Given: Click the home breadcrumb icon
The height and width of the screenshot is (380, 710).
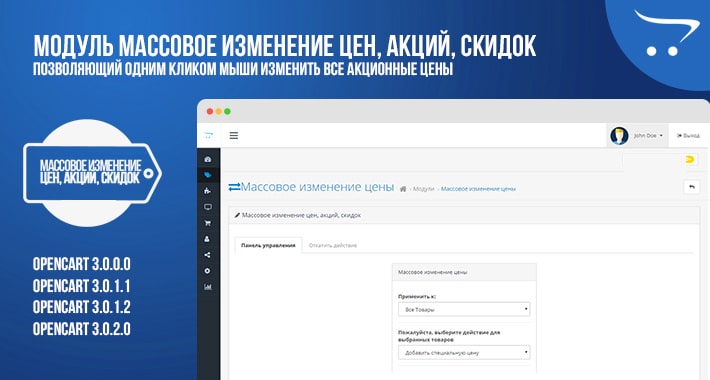Looking at the screenshot, I should (403, 189).
